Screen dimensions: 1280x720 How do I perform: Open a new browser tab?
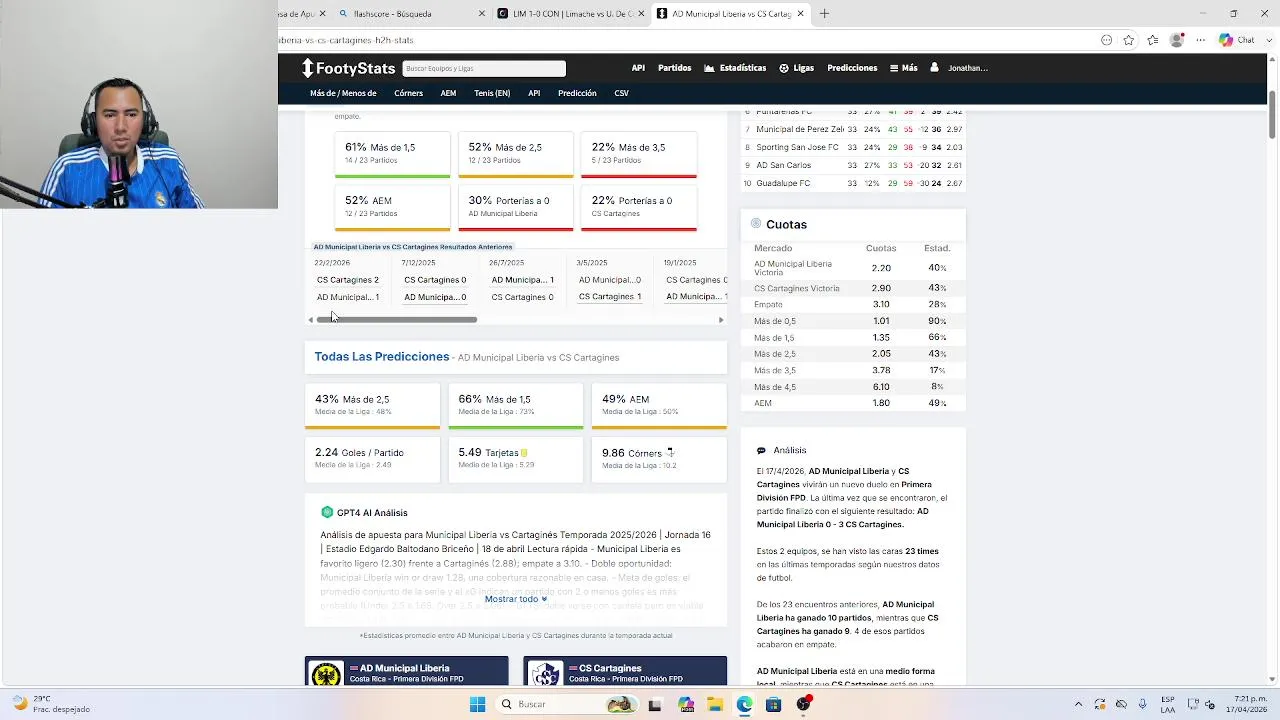(824, 14)
